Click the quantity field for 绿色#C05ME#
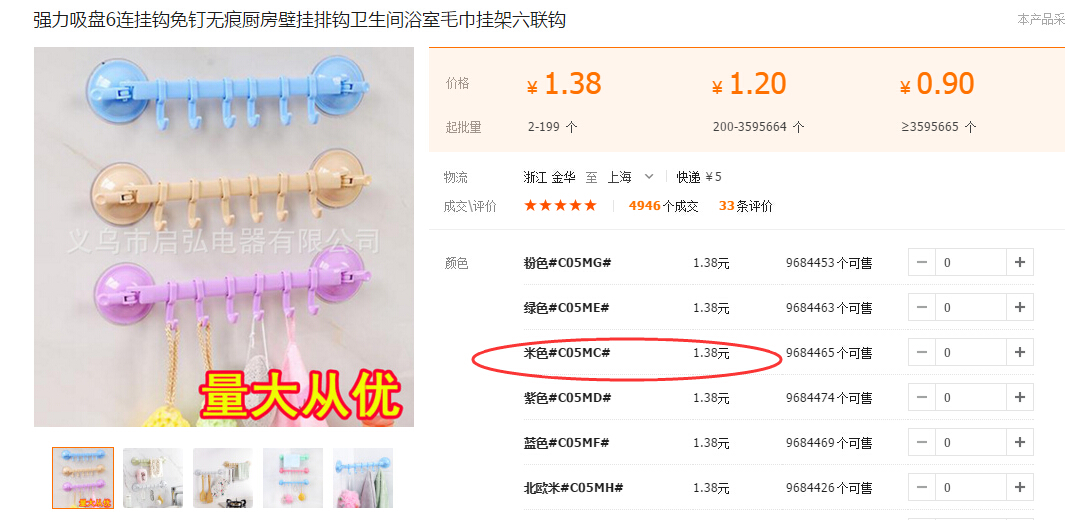This screenshot has width=1065, height=520. [x=971, y=308]
